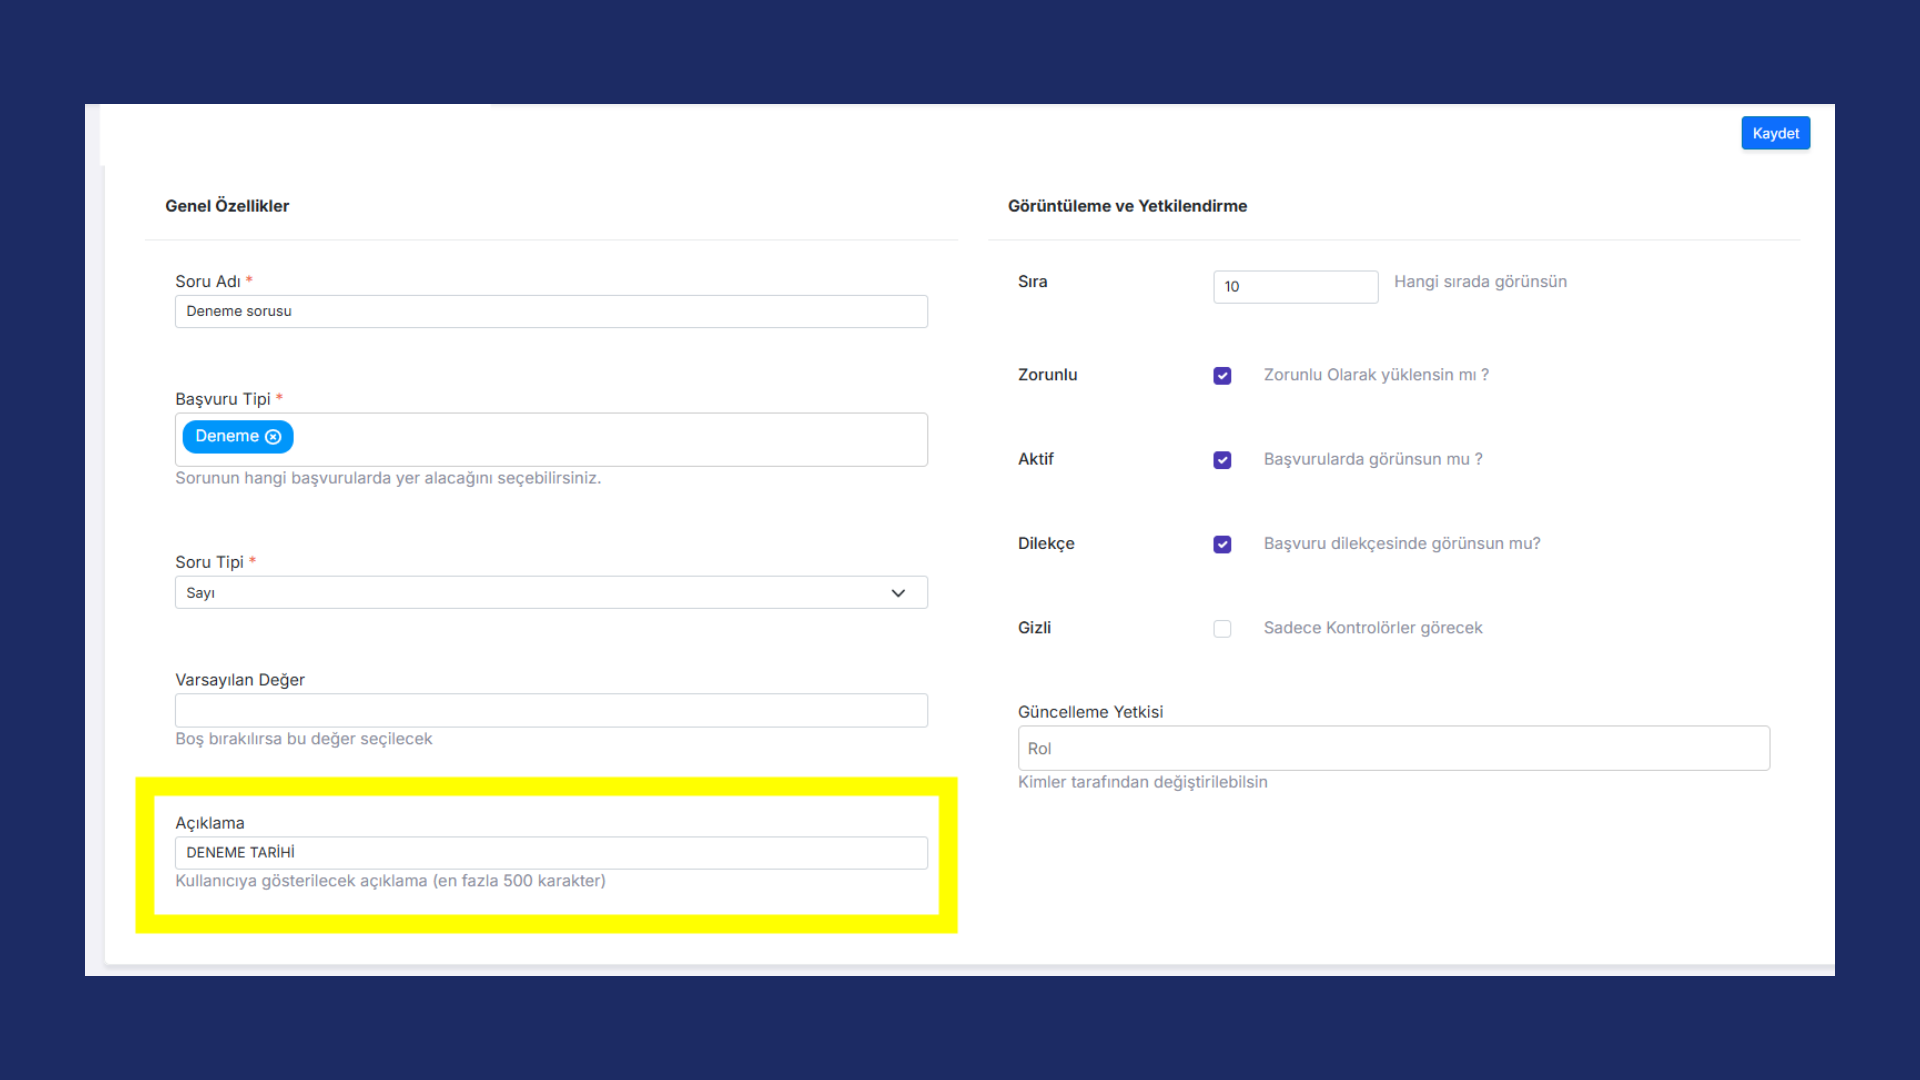Viewport: 1920px width, 1080px height.
Task: Click the 'Sorunun hangi başvurularda' help text
Action: coord(388,478)
